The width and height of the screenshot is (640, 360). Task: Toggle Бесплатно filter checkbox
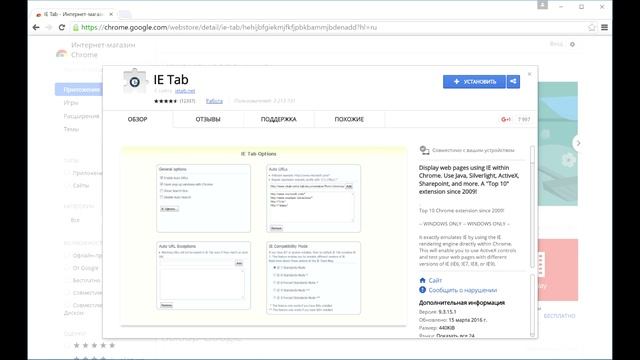67,280
